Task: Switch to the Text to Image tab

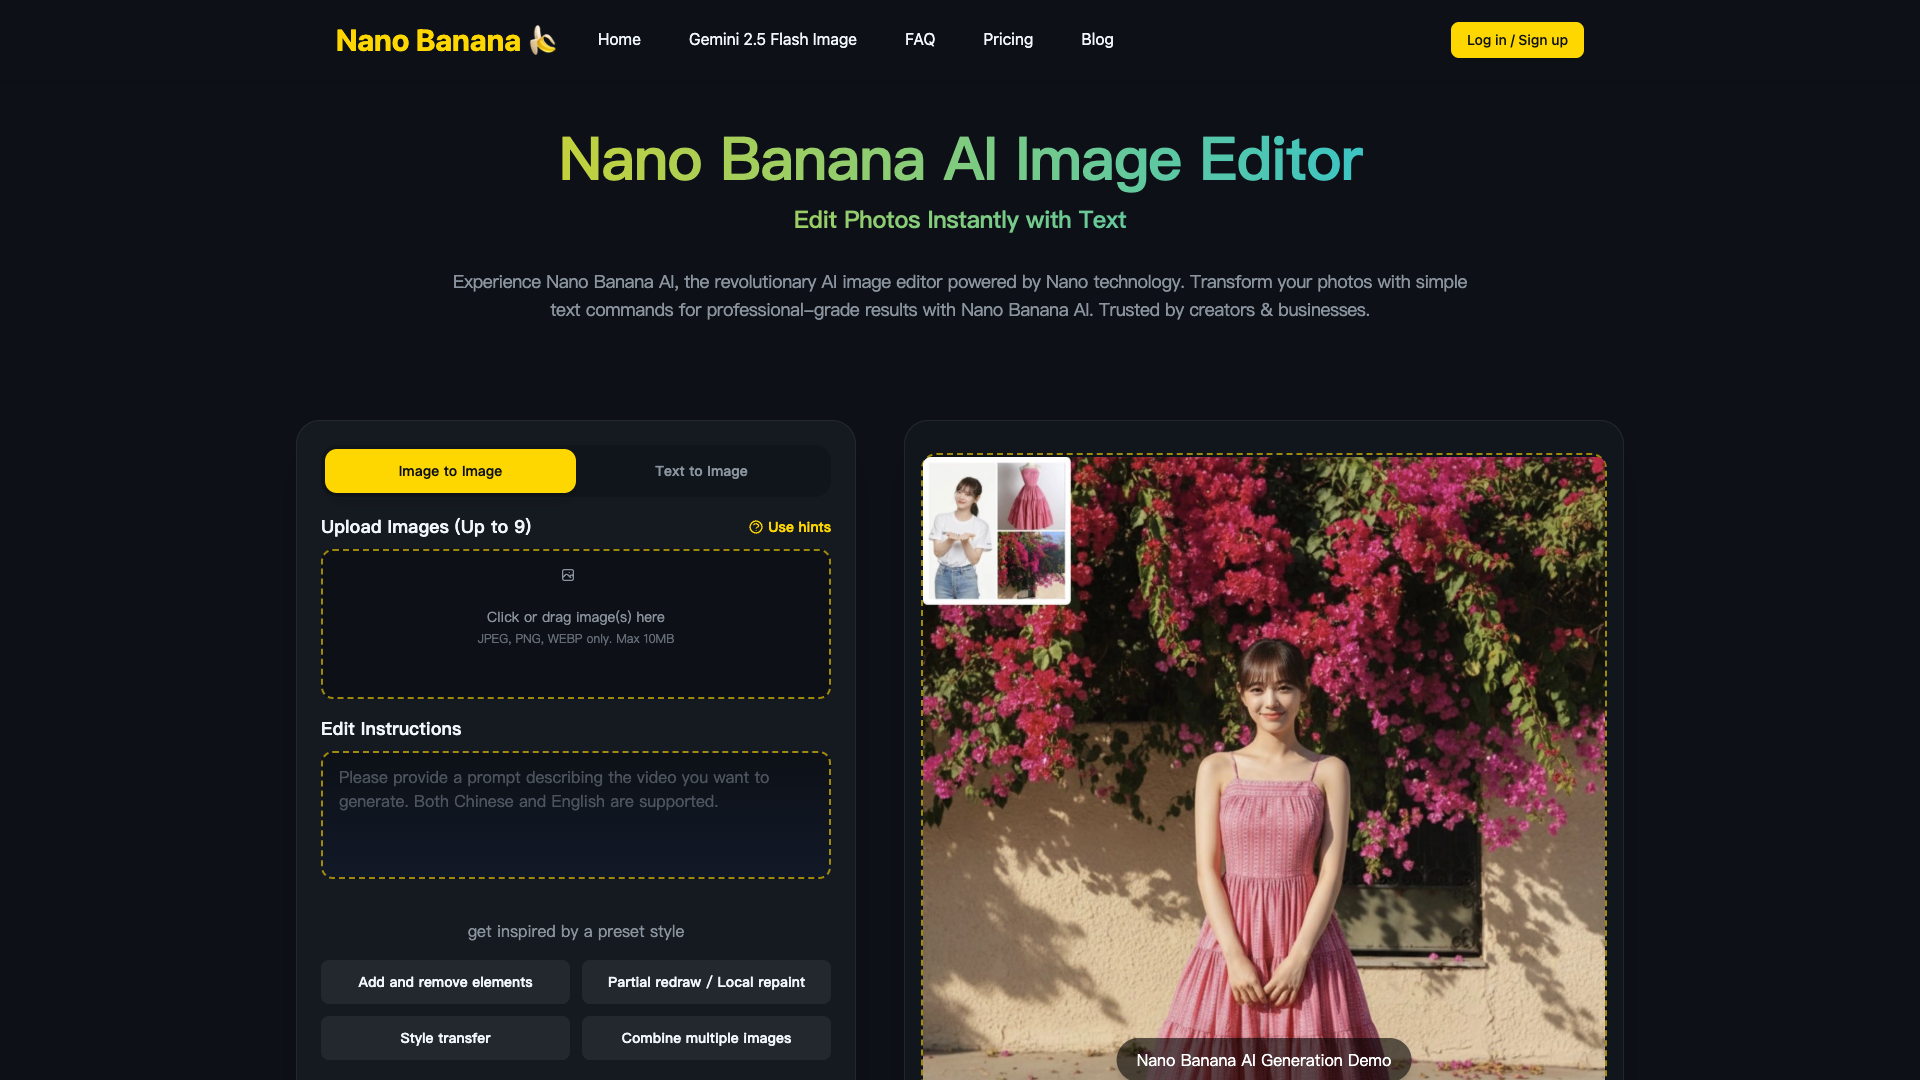Action: (701, 471)
